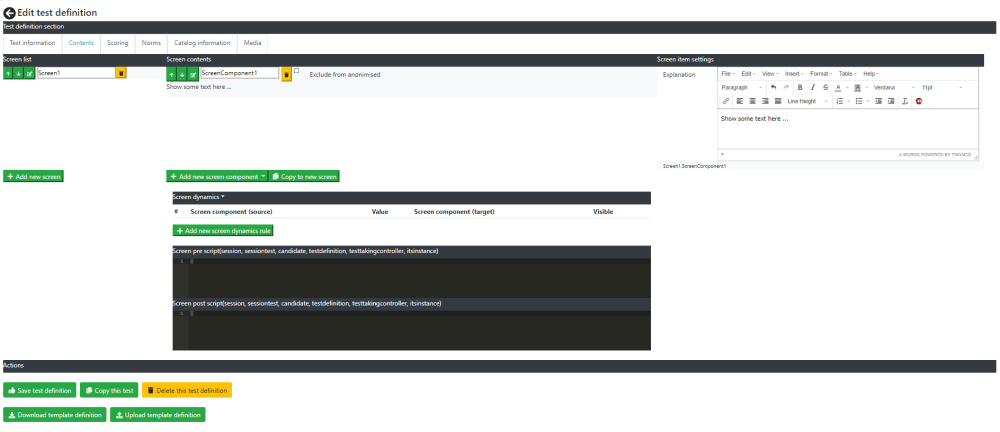Click the ScreenComponent1 name input field

(240, 73)
